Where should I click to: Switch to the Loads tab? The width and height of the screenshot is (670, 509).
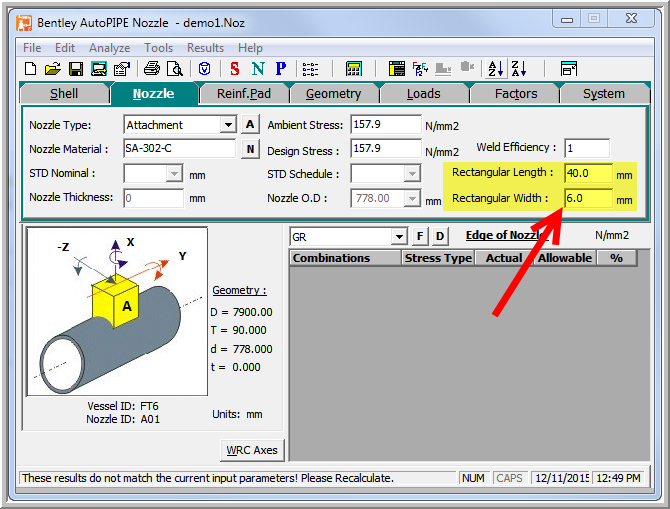423,94
